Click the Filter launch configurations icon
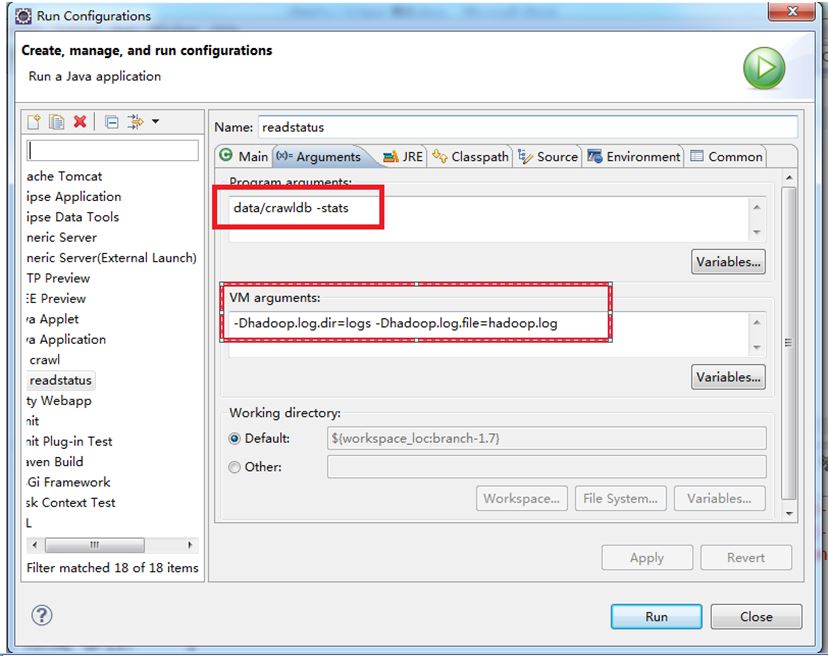The width and height of the screenshot is (828, 656). [135, 122]
